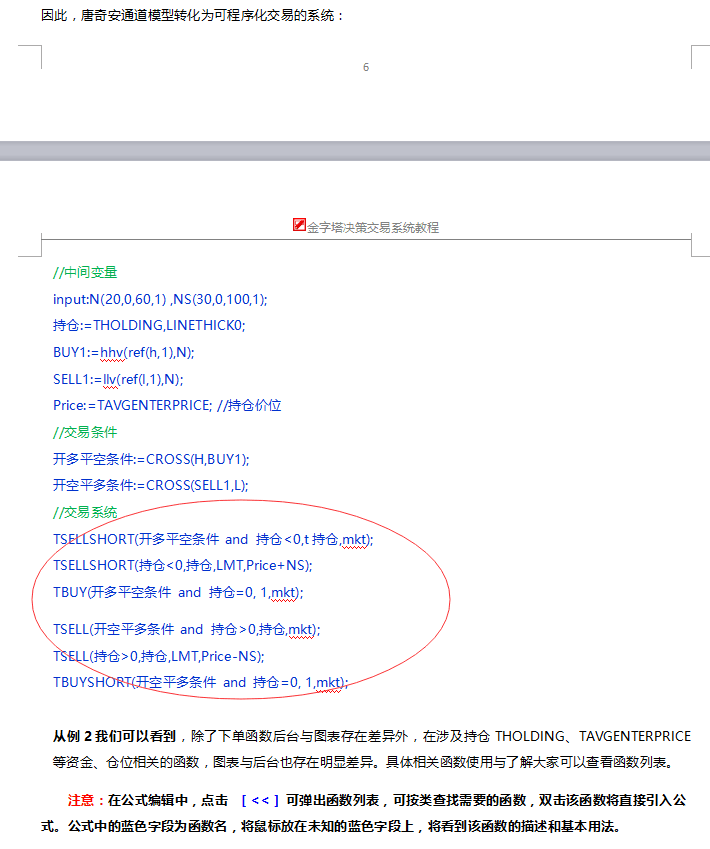Click the blue '[ << ]' text
Viewport: 710px width, 849px height.
[259, 800]
